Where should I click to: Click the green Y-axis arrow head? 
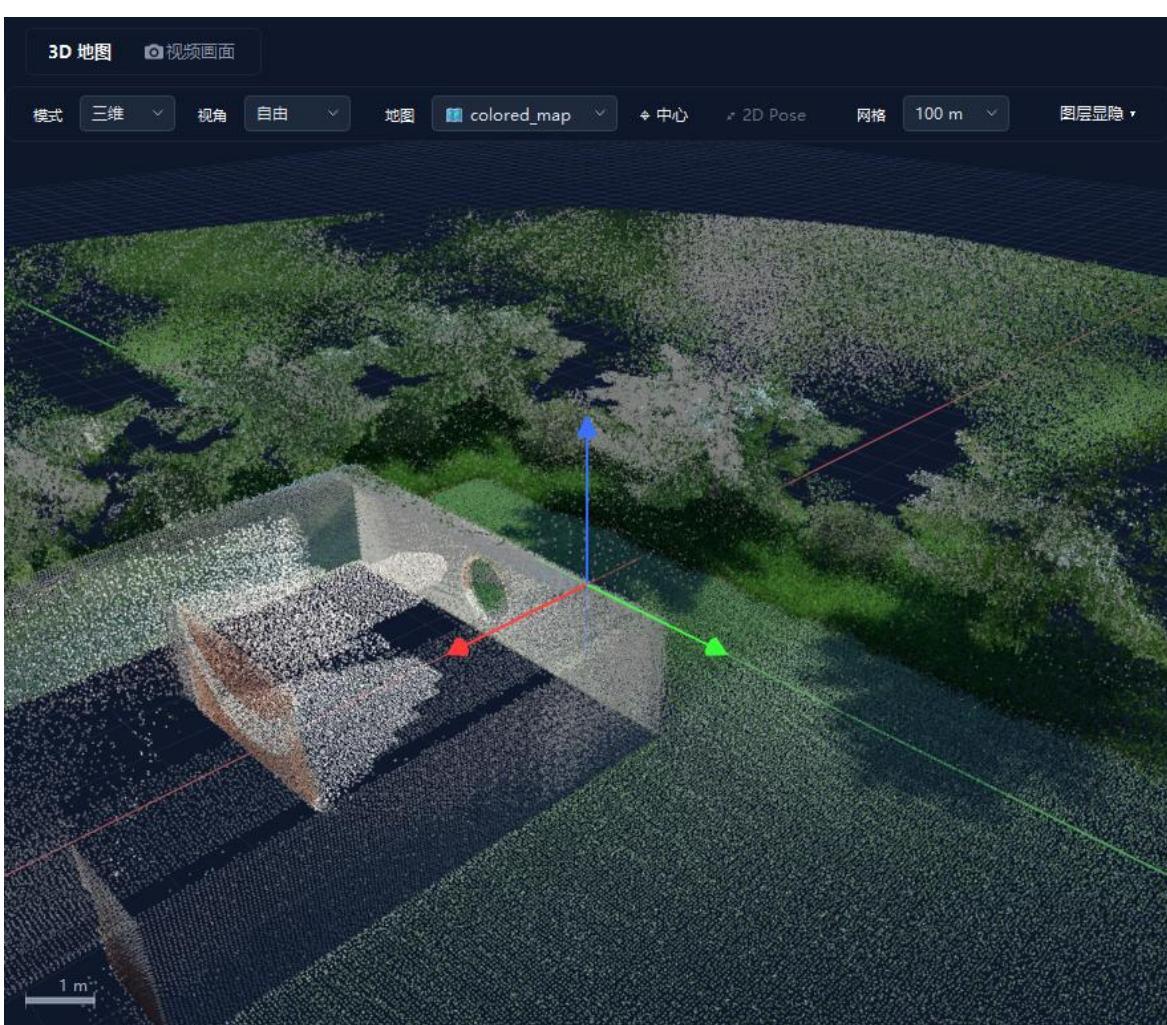coord(715,647)
